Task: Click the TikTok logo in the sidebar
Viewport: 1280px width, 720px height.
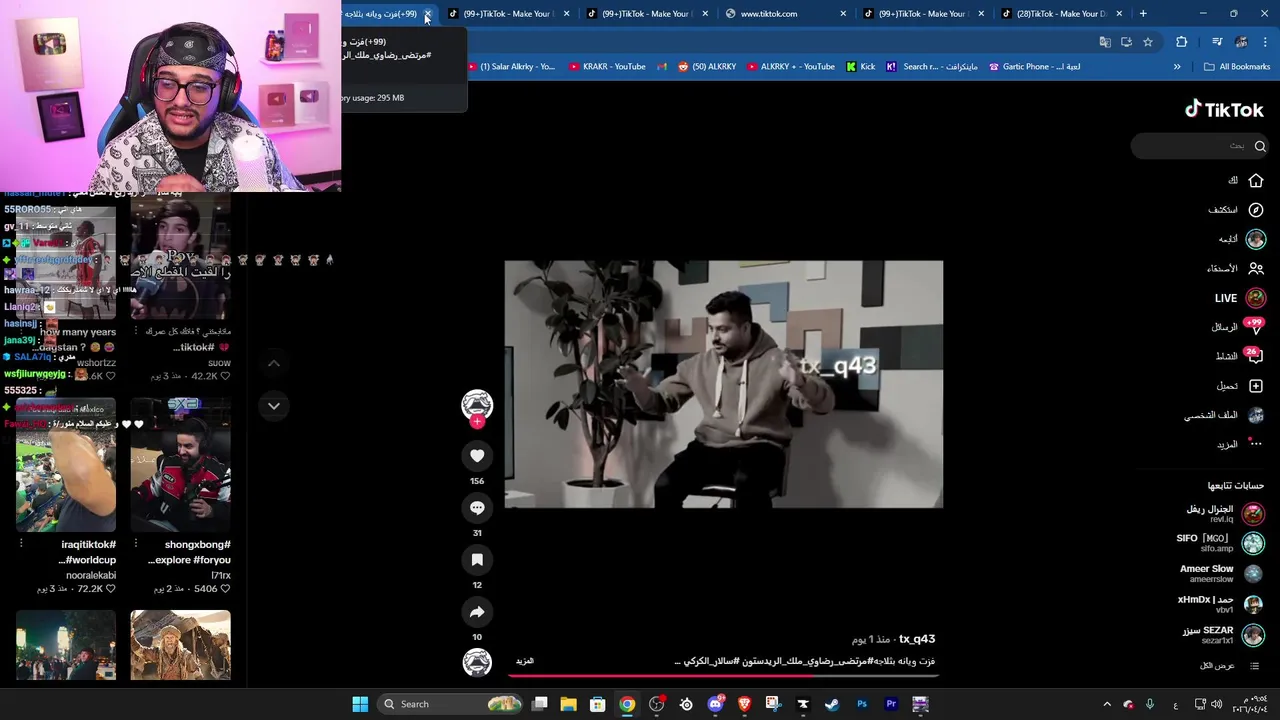Action: [x=1224, y=109]
